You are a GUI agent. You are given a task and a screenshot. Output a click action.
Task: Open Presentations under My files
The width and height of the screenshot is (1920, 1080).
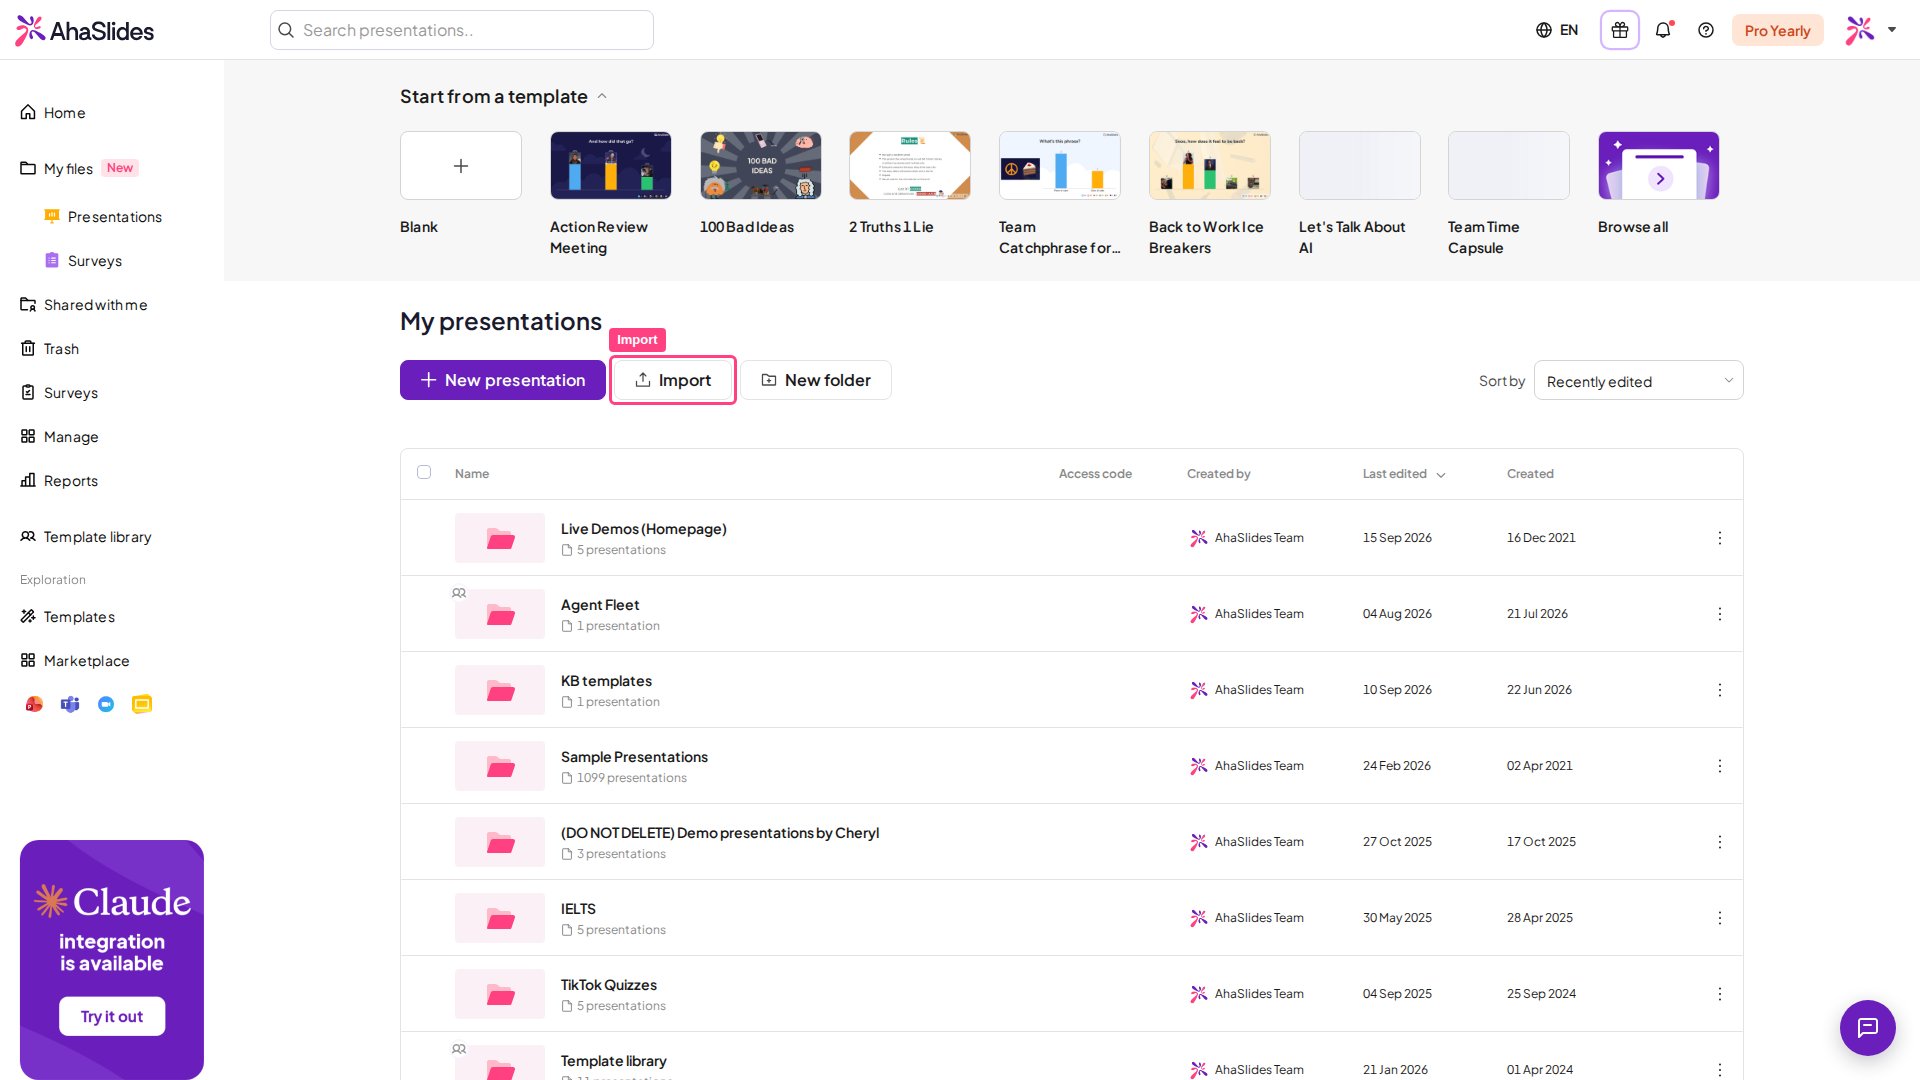coord(103,217)
